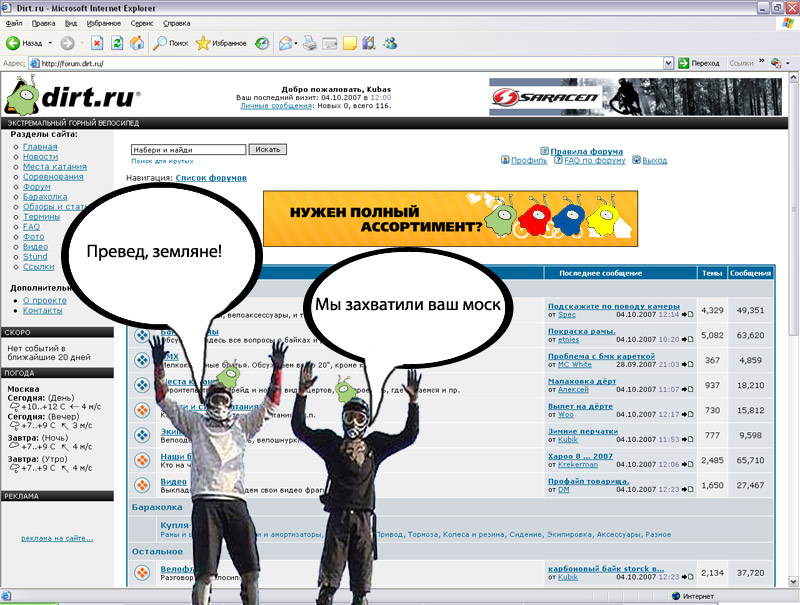Expand the Mail icon dropdown arrow
This screenshot has width=800, height=605.
(x=296, y=43)
